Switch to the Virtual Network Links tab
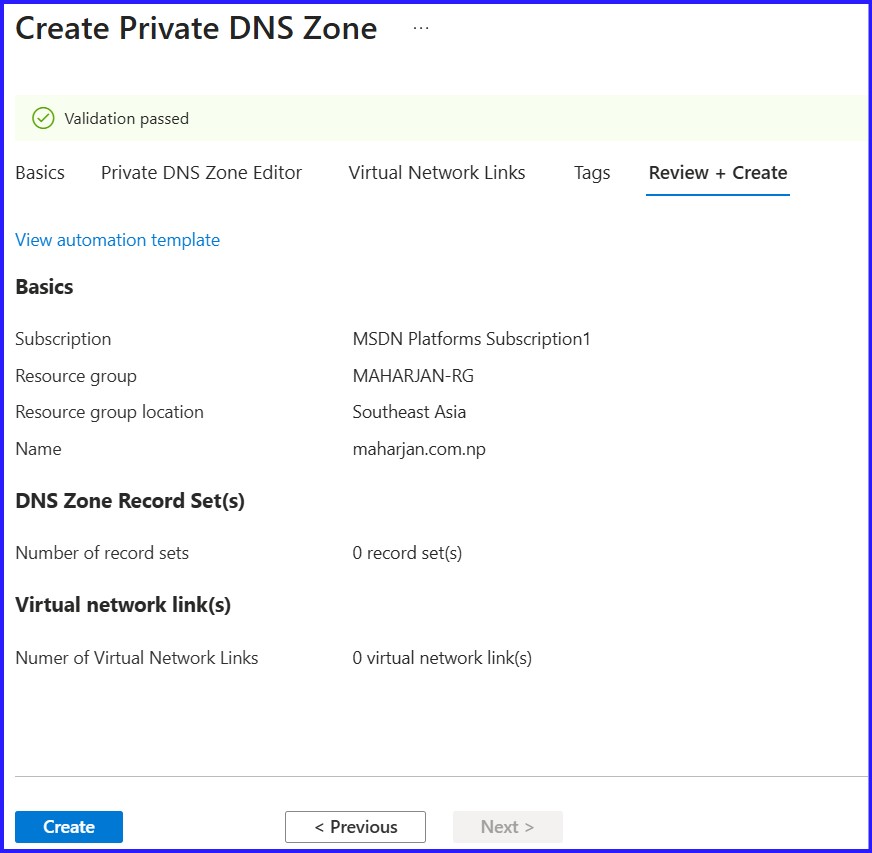872x853 pixels. coord(436,173)
